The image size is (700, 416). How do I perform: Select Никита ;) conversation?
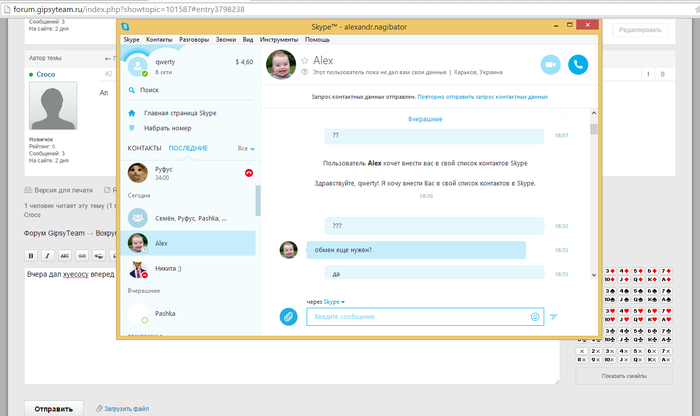pos(188,268)
